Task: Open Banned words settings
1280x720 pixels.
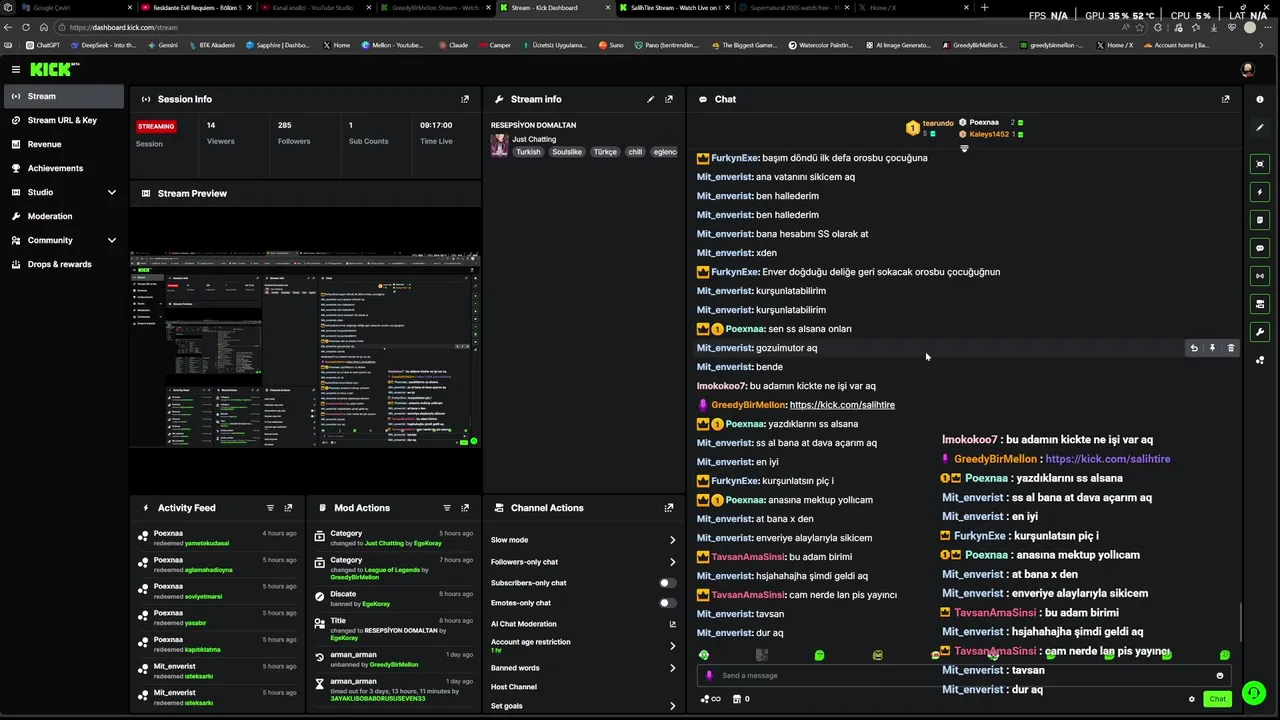Action: [x=584, y=668]
